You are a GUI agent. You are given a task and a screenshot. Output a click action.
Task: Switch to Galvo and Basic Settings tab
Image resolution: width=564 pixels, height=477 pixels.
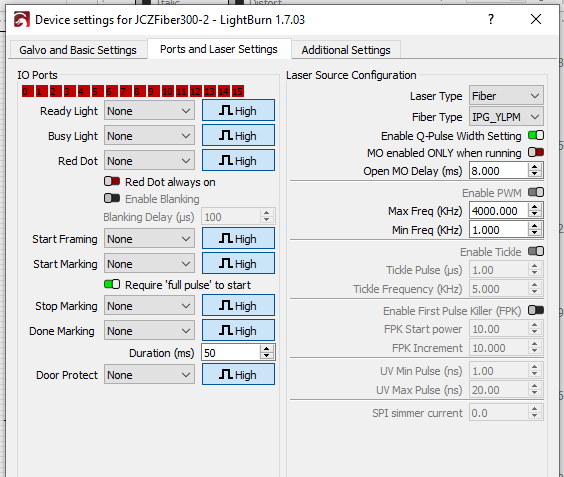pos(78,50)
